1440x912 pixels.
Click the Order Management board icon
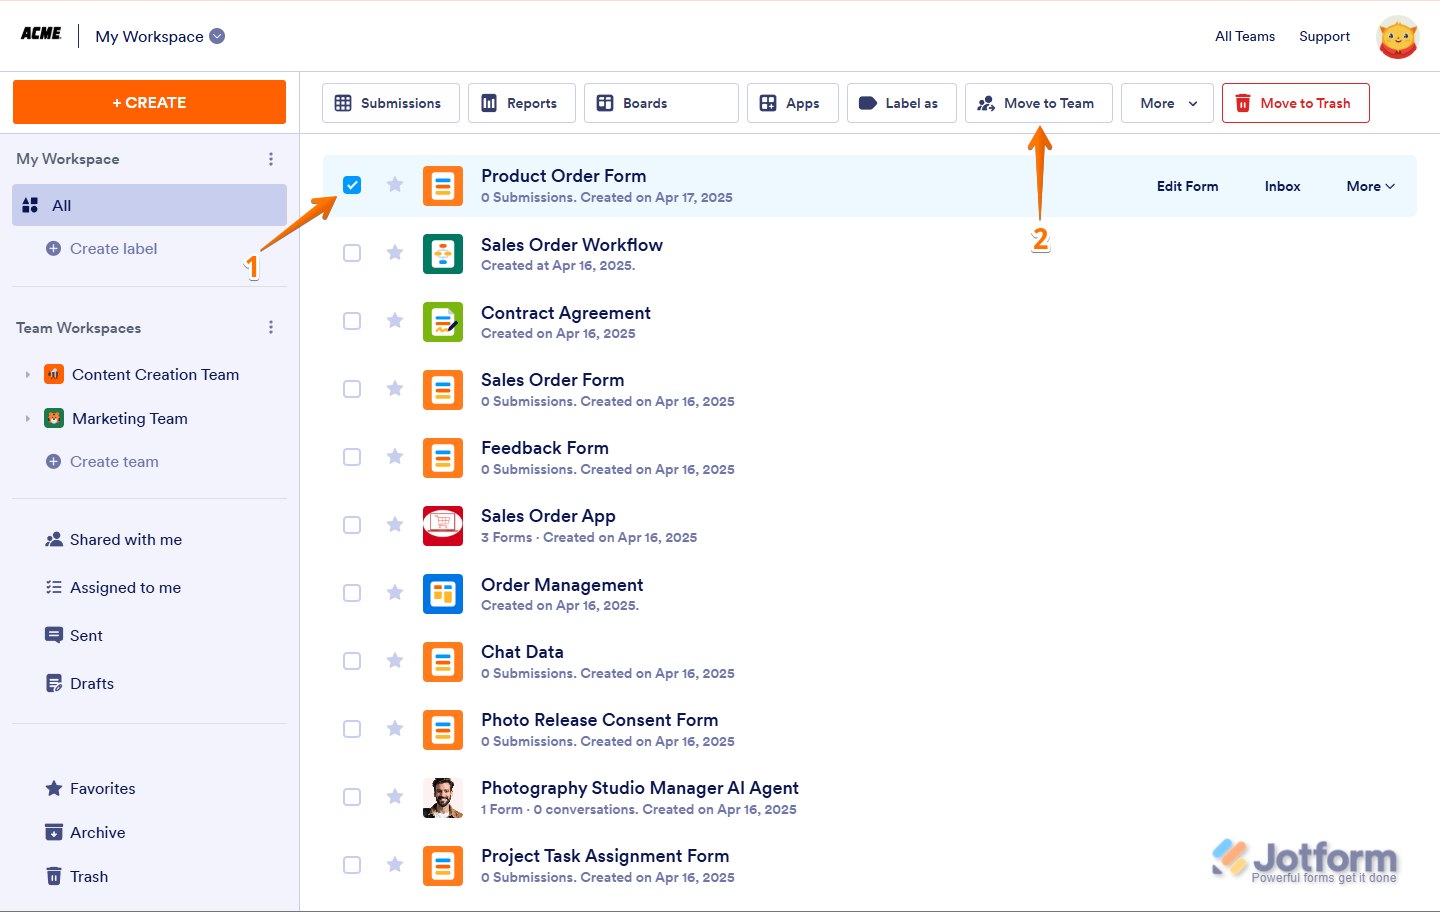[x=442, y=593]
